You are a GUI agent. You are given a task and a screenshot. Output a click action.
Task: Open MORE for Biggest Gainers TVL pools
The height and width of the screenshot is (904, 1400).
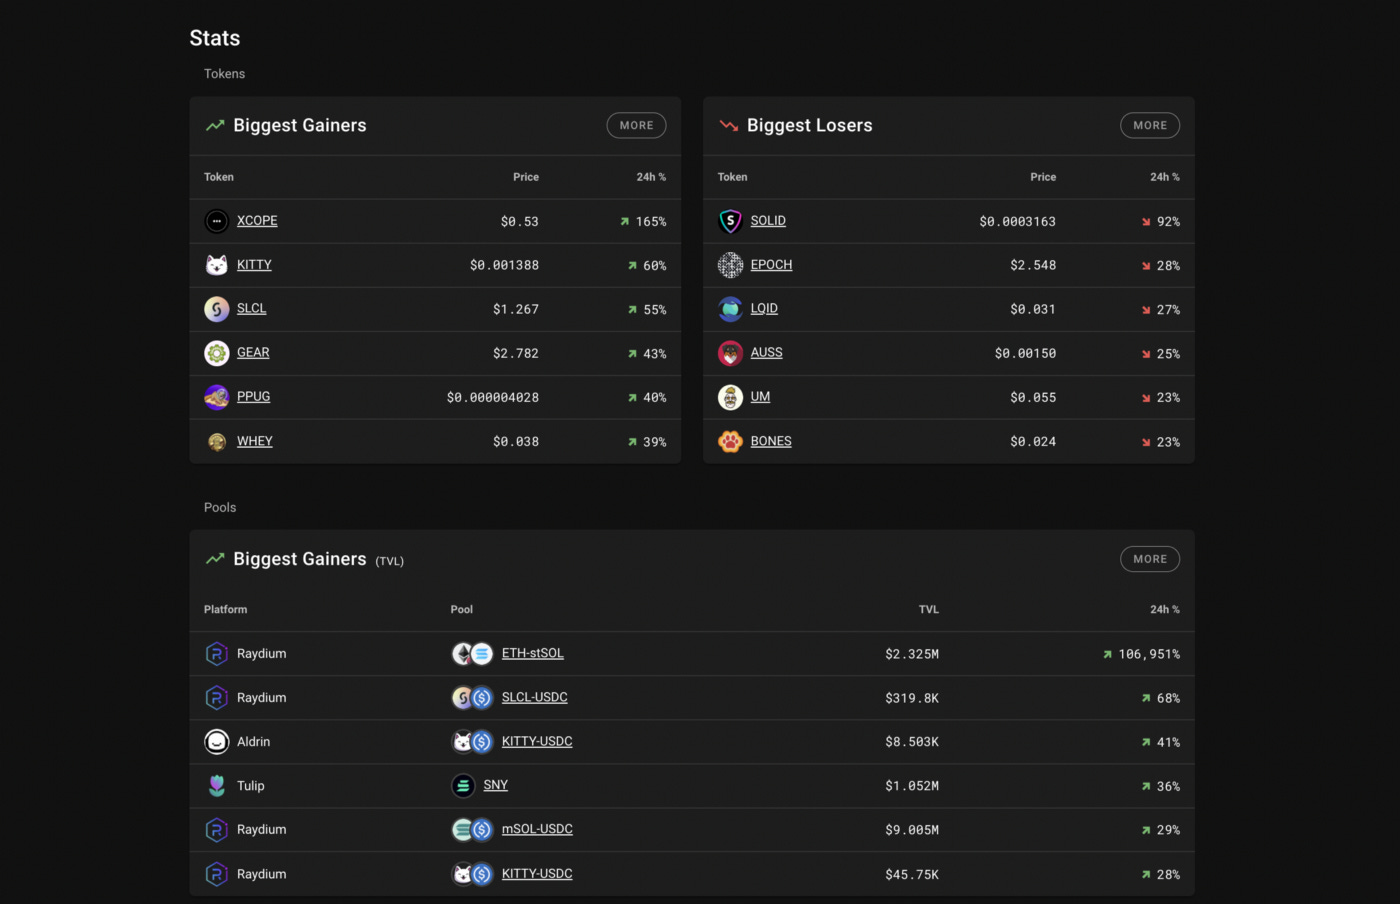tap(1150, 558)
